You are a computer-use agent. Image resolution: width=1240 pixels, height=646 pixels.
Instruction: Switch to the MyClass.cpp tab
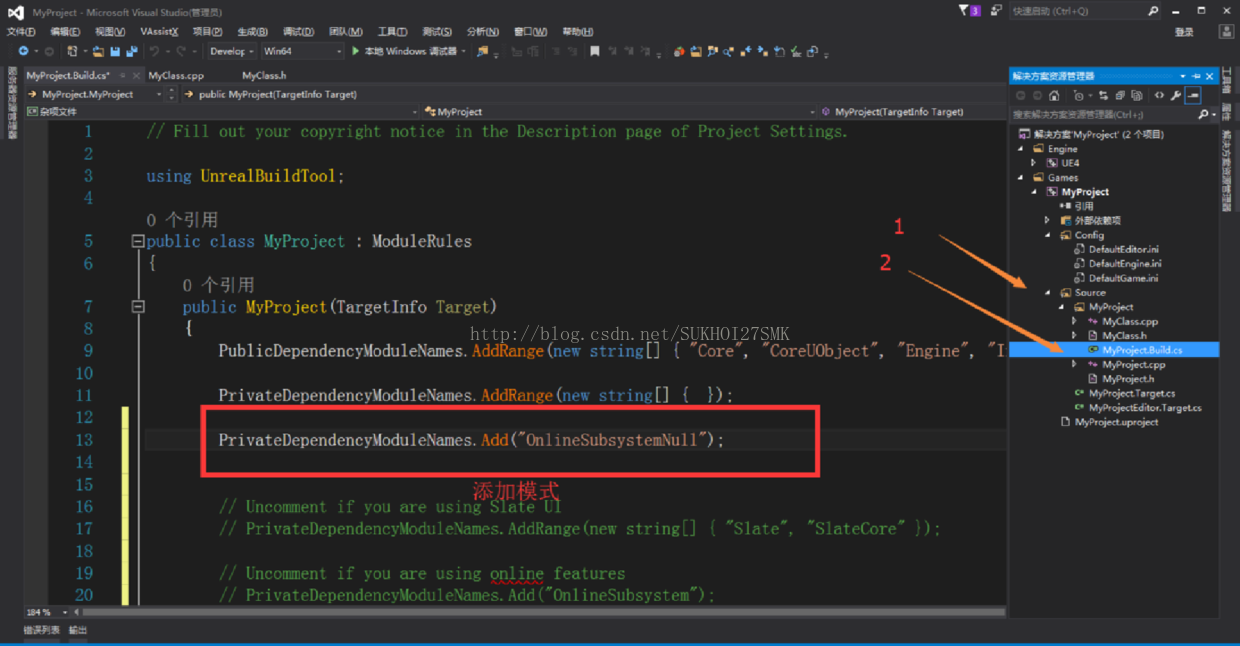coord(176,75)
